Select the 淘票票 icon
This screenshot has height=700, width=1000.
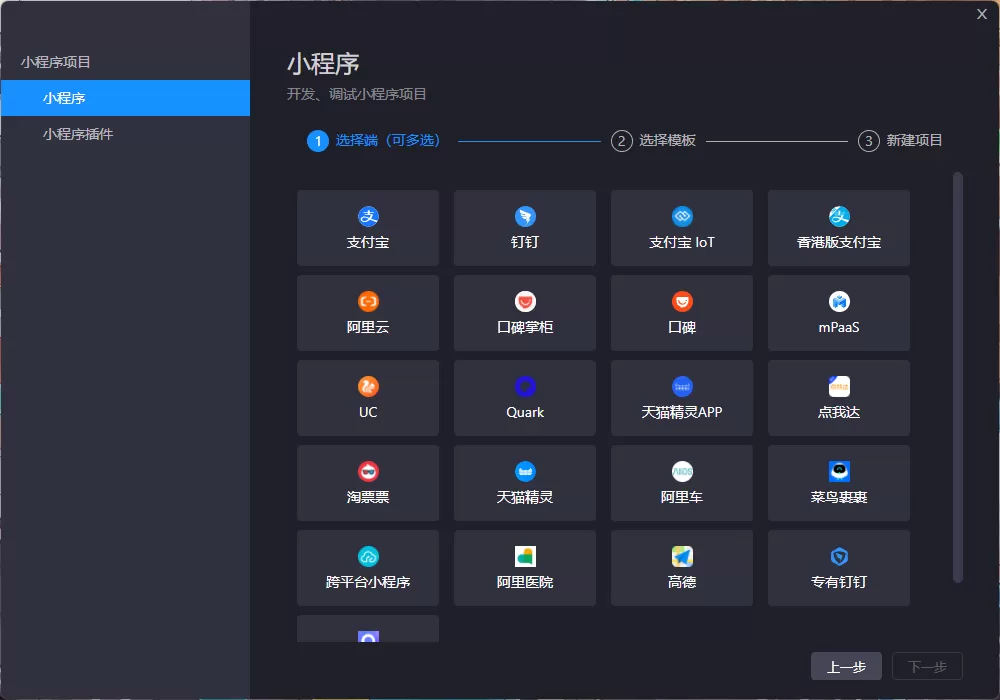pyautogui.click(x=367, y=482)
